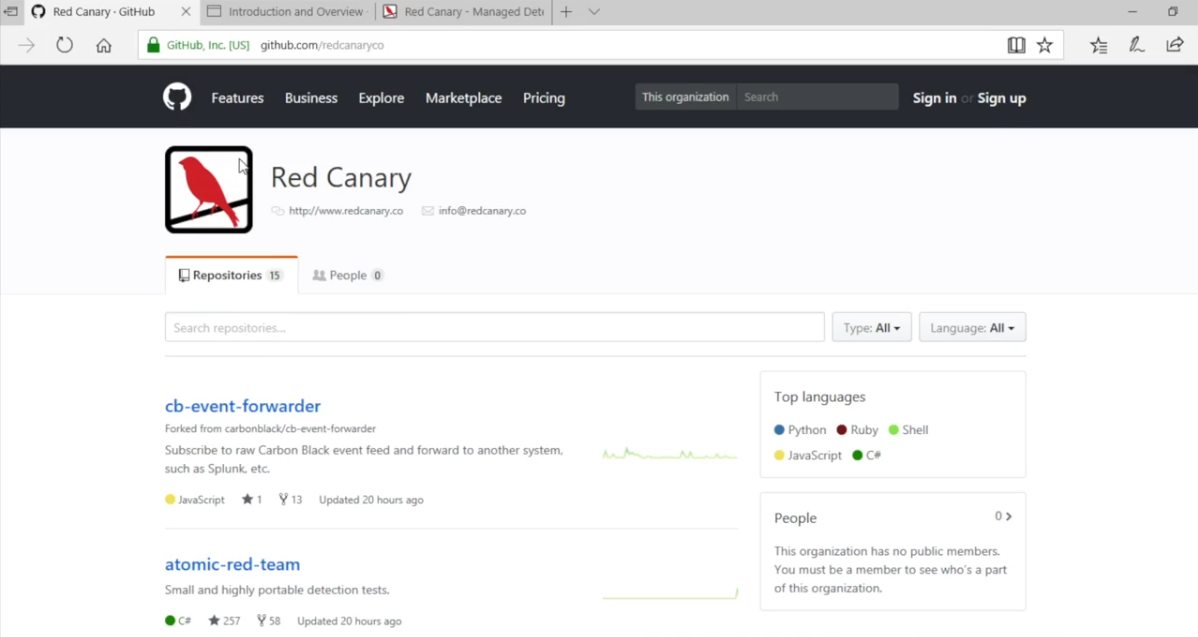Go to browser home page icon

(x=104, y=45)
